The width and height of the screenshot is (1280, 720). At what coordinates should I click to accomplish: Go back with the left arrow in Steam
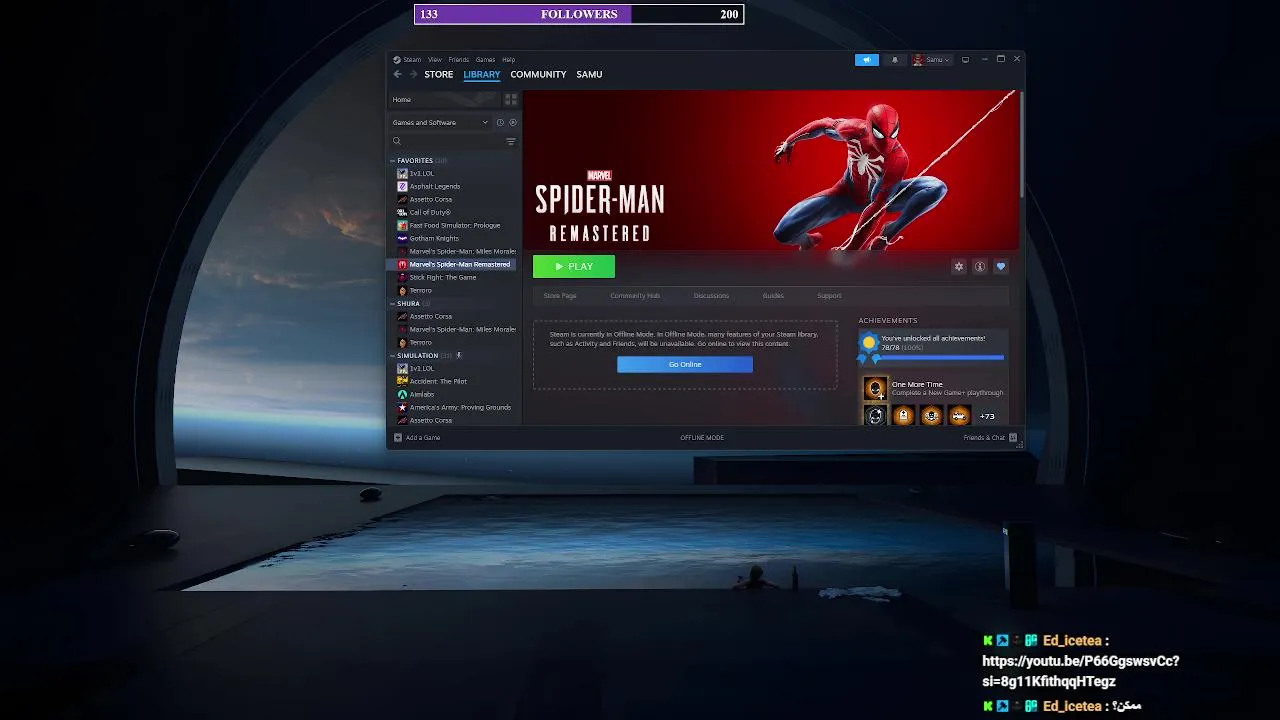pos(397,74)
